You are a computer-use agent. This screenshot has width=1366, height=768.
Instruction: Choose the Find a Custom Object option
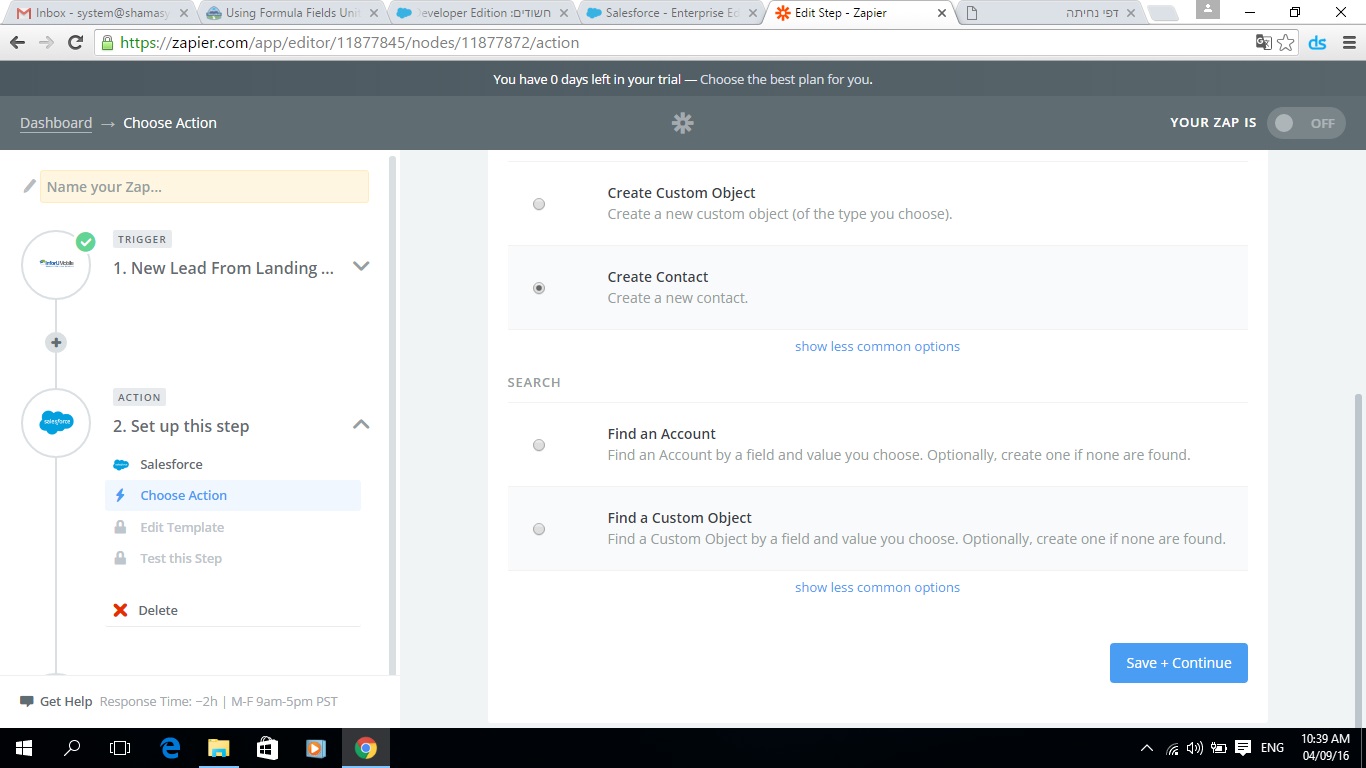(539, 529)
